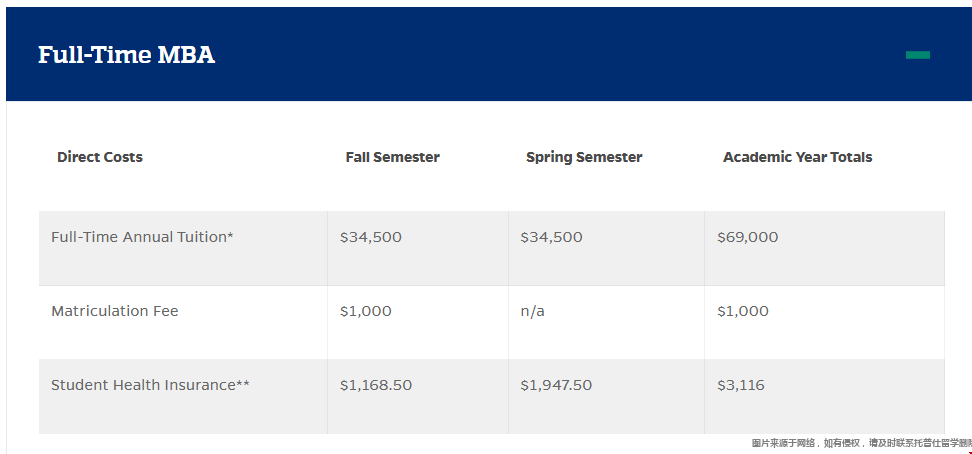The width and height of the screenshot is (972, 454).
Task: Click the spring semester $34,500 tuition cell
Action: tap(551, 237)
